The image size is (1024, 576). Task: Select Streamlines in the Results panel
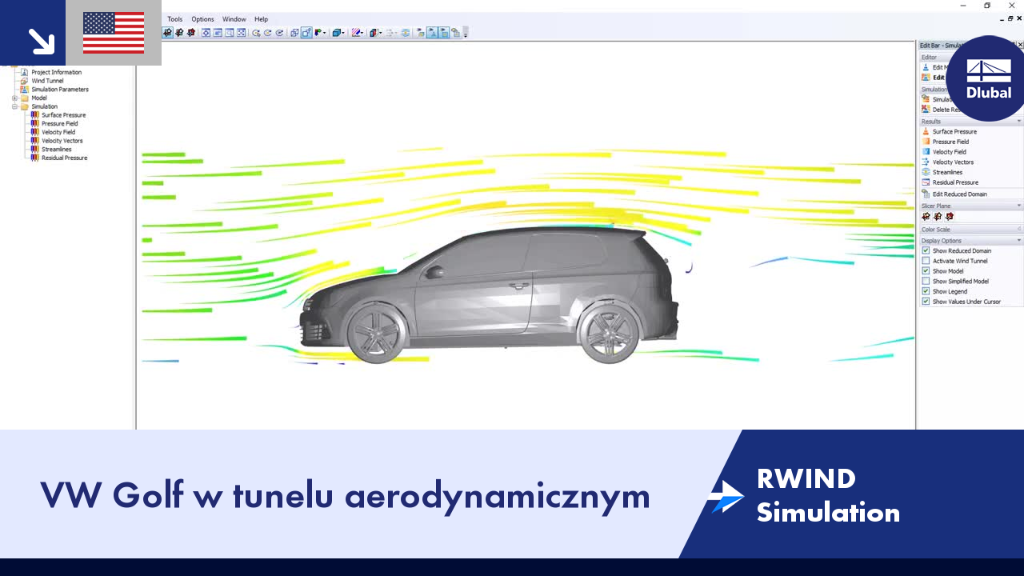coord(947,172)
